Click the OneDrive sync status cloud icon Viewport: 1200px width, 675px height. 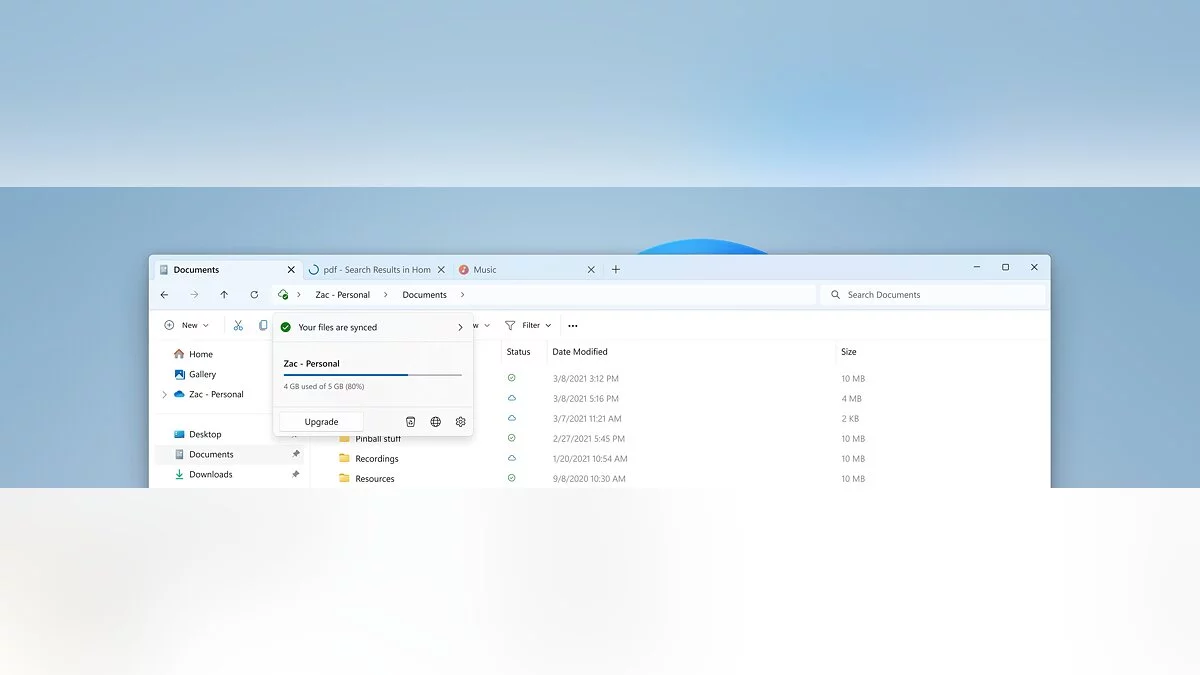coord(283,295)
